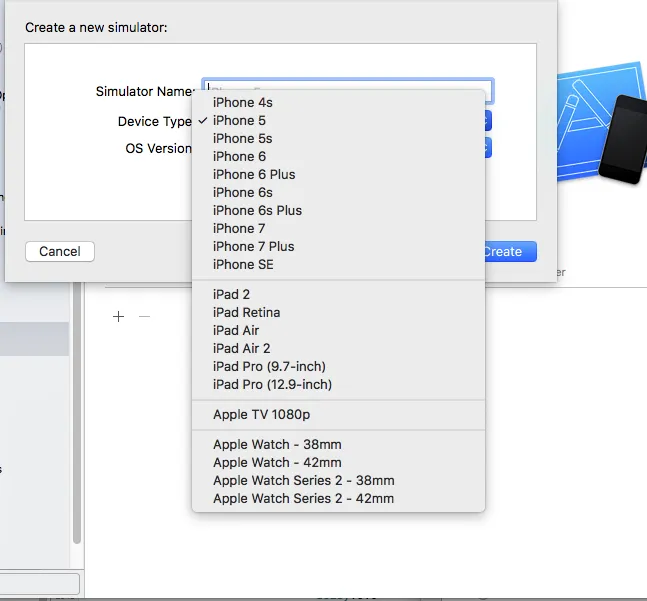This screenshot has width=647, height=601.
Task: Pick iPad Retina device type
Action: pos(338,313)
